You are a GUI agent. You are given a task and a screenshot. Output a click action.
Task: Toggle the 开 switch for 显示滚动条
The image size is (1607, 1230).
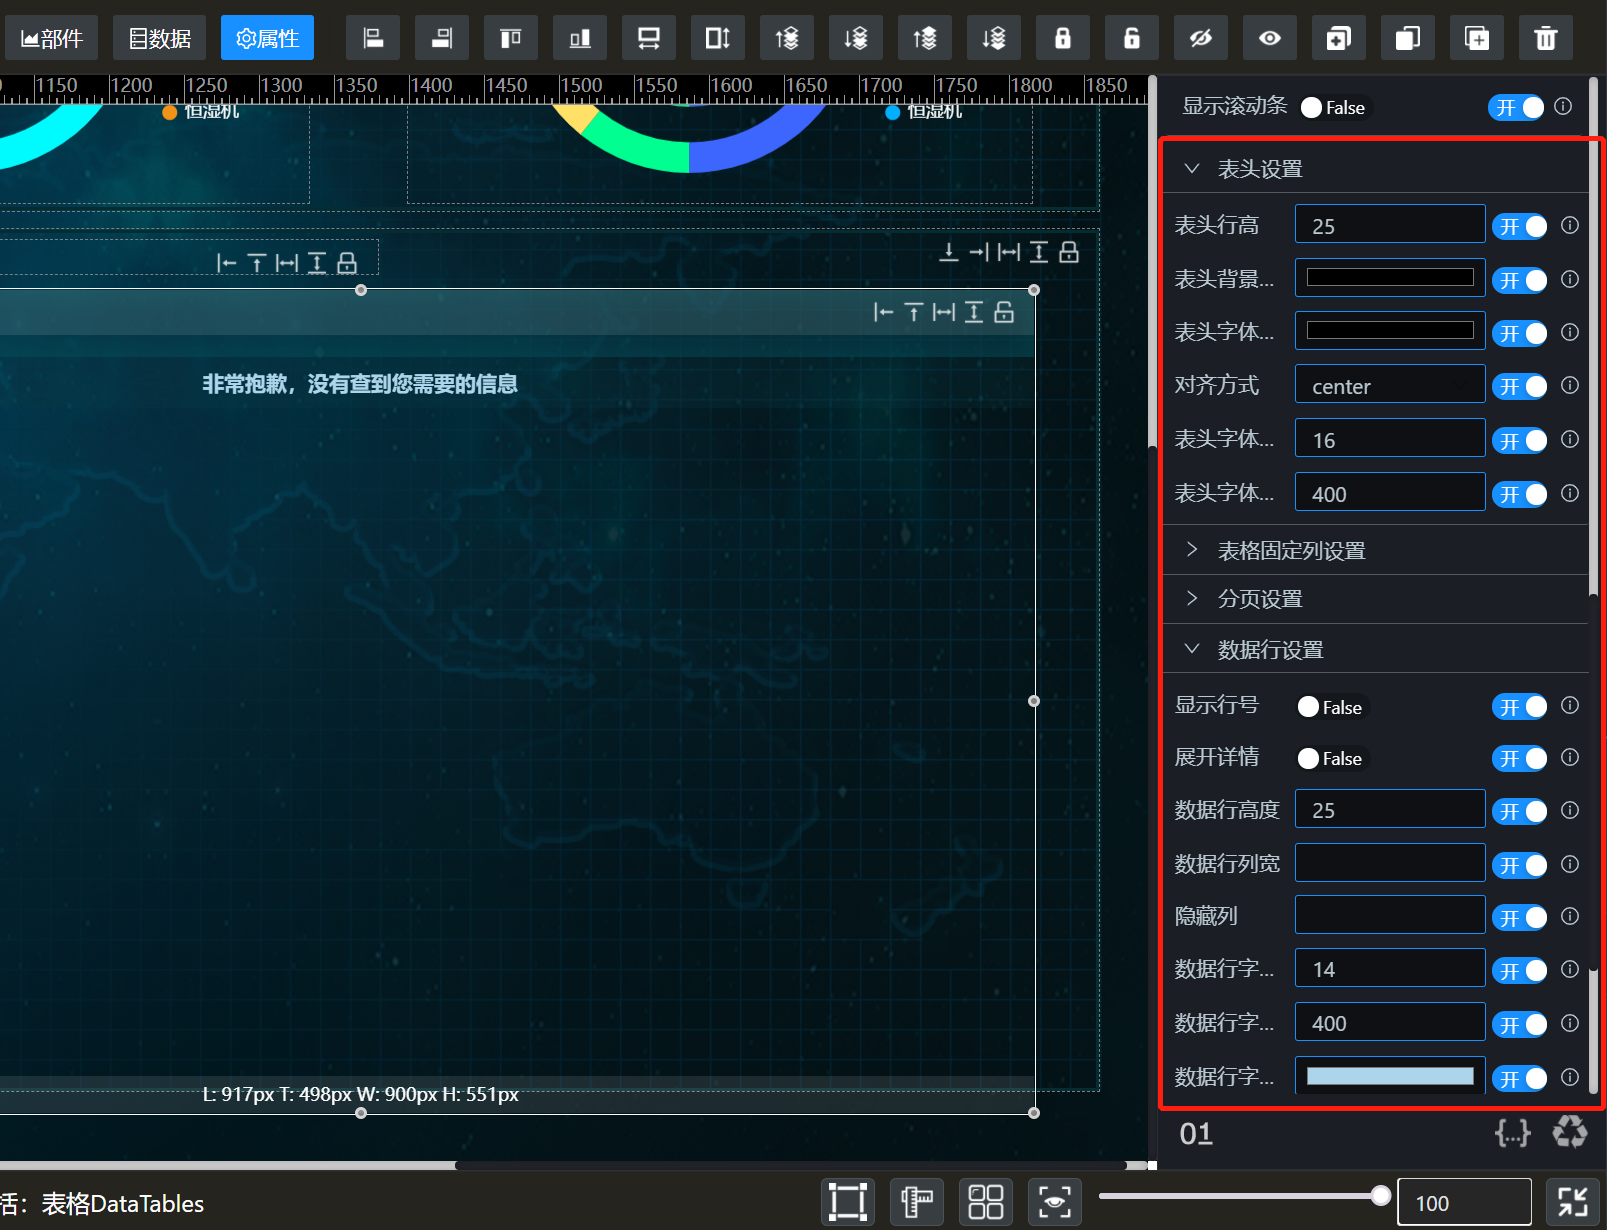[x=1516, y=107]
